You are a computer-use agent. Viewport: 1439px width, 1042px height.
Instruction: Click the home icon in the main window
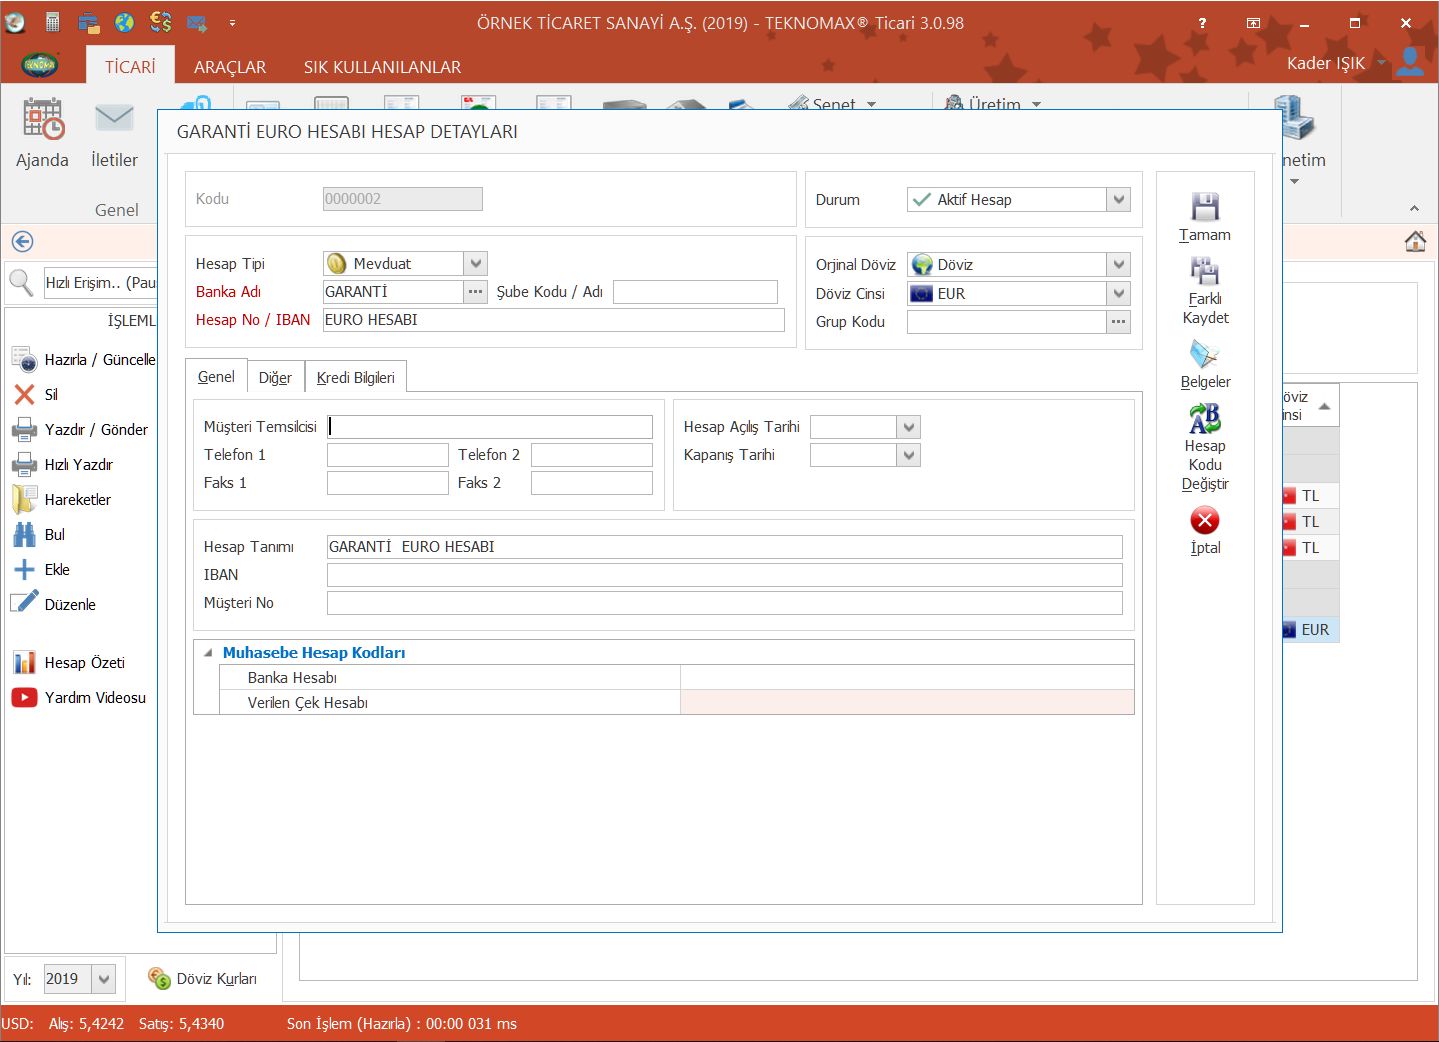1415,241
